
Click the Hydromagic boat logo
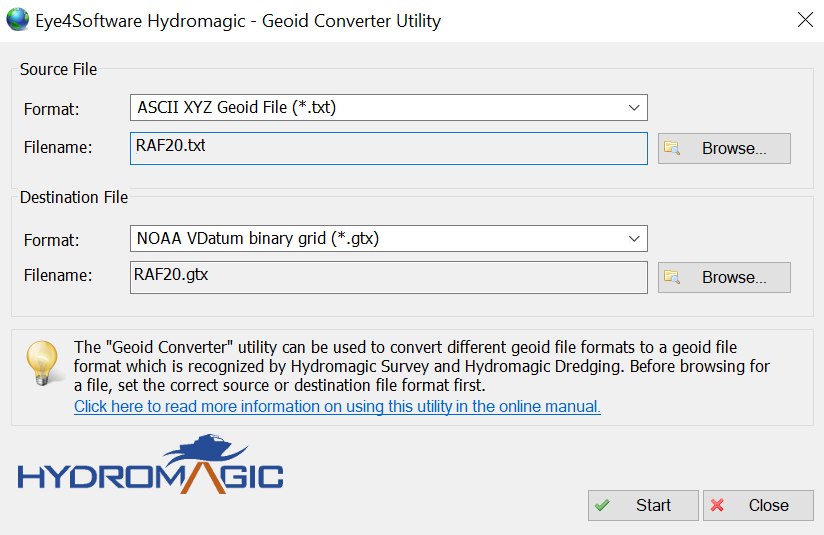click(150, 465)
